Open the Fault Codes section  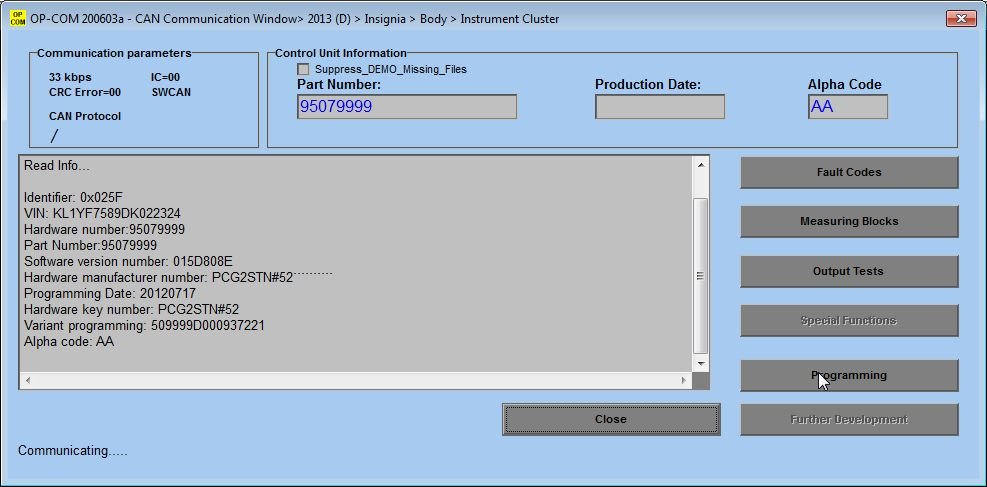tap(848, 172)
